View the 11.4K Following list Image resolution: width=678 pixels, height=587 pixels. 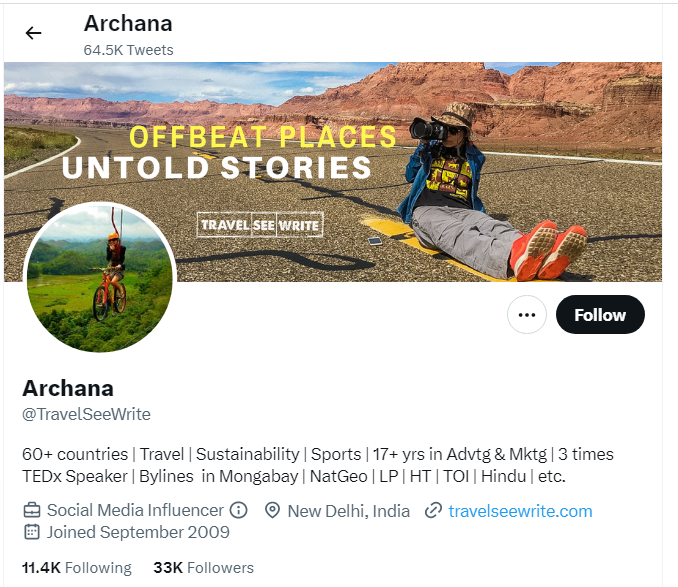77,568
